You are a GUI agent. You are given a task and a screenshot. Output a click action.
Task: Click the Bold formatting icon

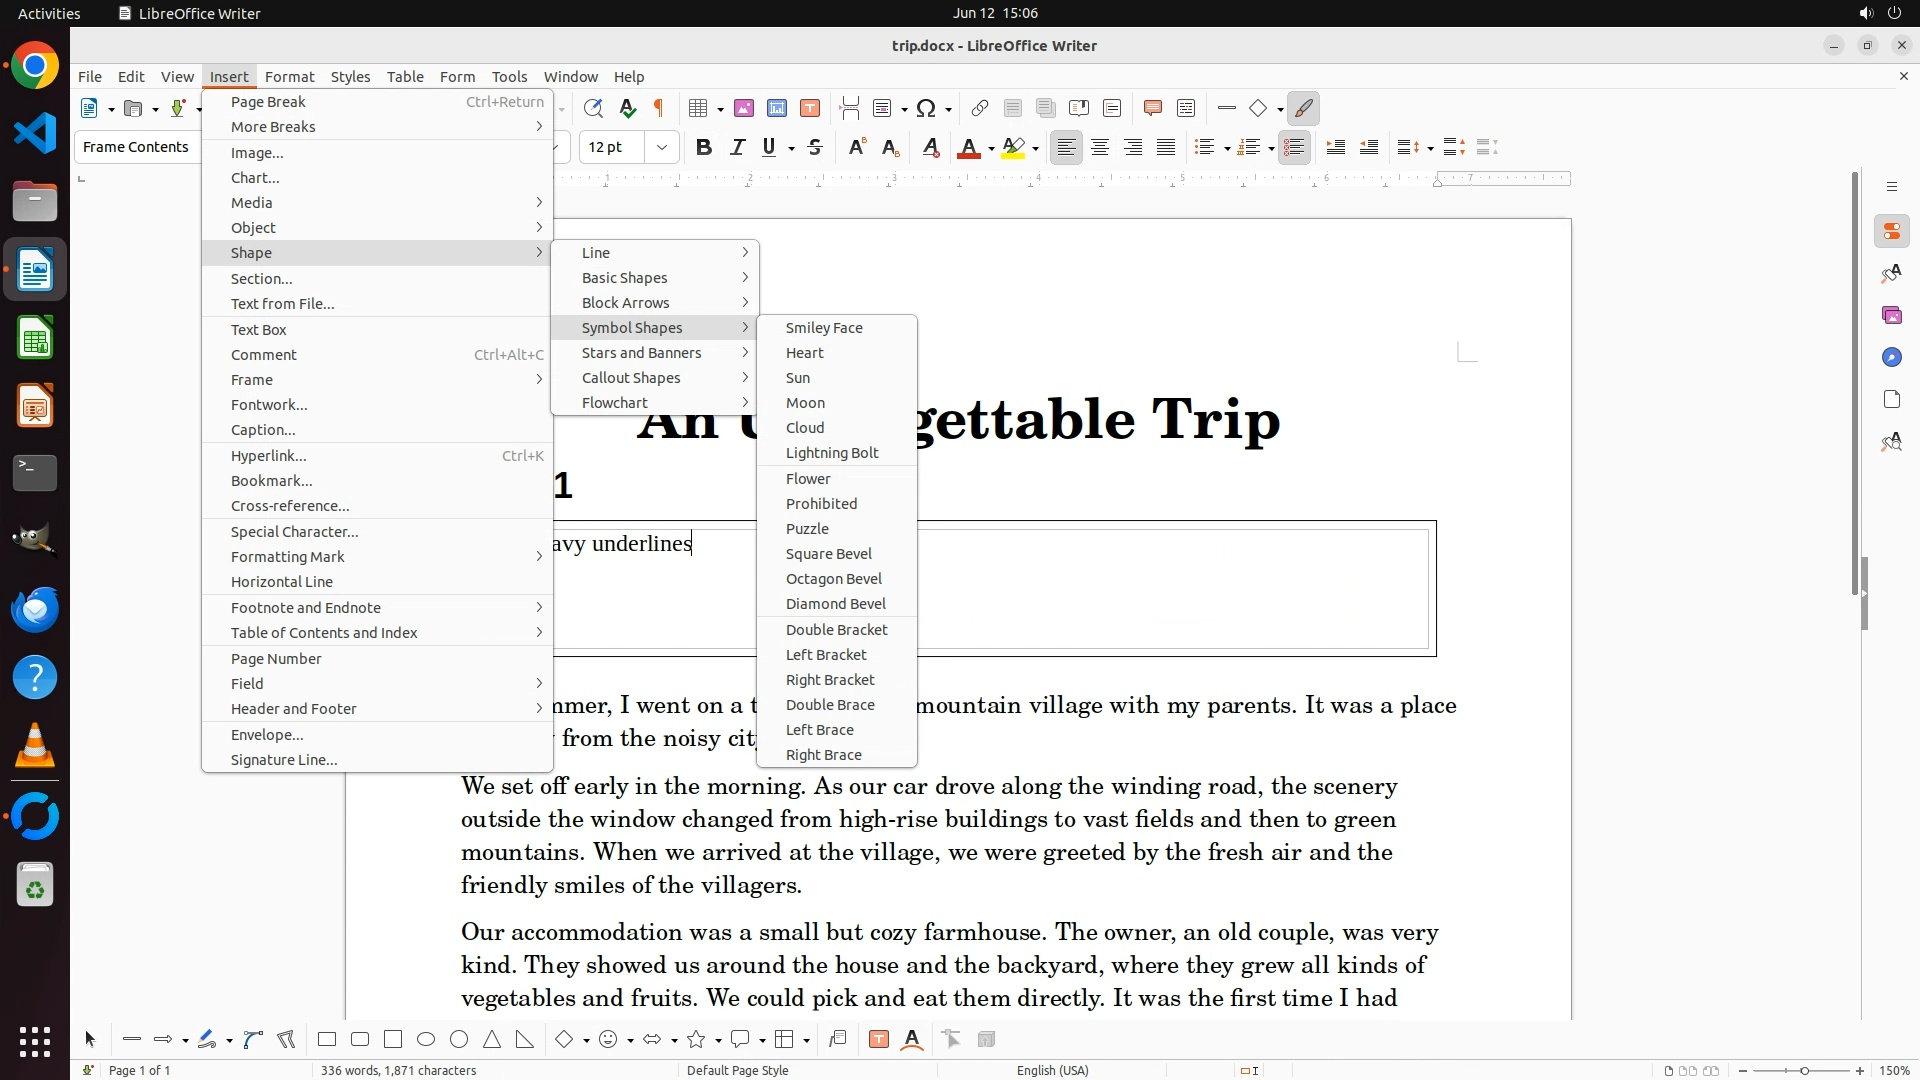(x=704, y=148)
